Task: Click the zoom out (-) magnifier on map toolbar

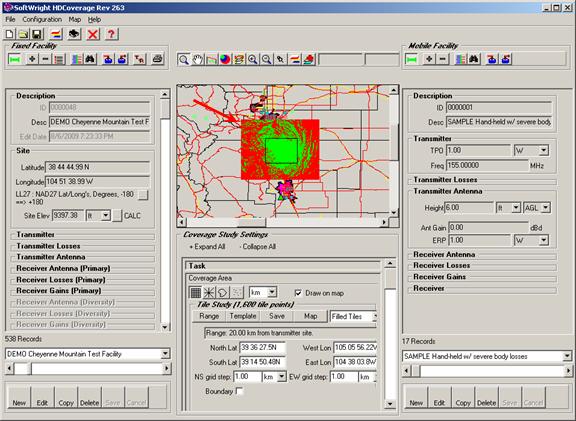Action: coord(267,59)
